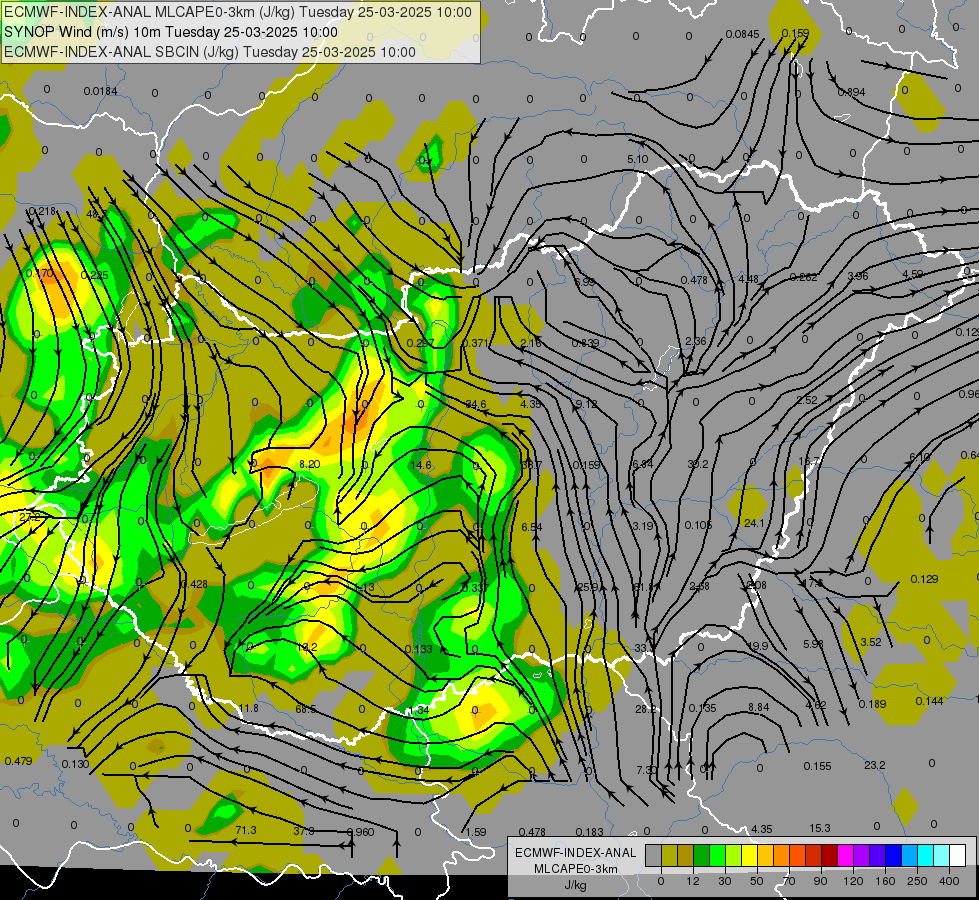
Task: Click the map value '71.3'
Action: pyautogui.click(x=246, y=831)
